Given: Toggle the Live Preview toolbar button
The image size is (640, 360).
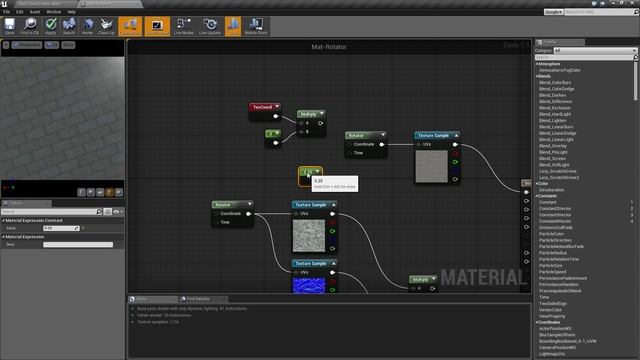Looking at the screenshot, I should click(157, 26).
